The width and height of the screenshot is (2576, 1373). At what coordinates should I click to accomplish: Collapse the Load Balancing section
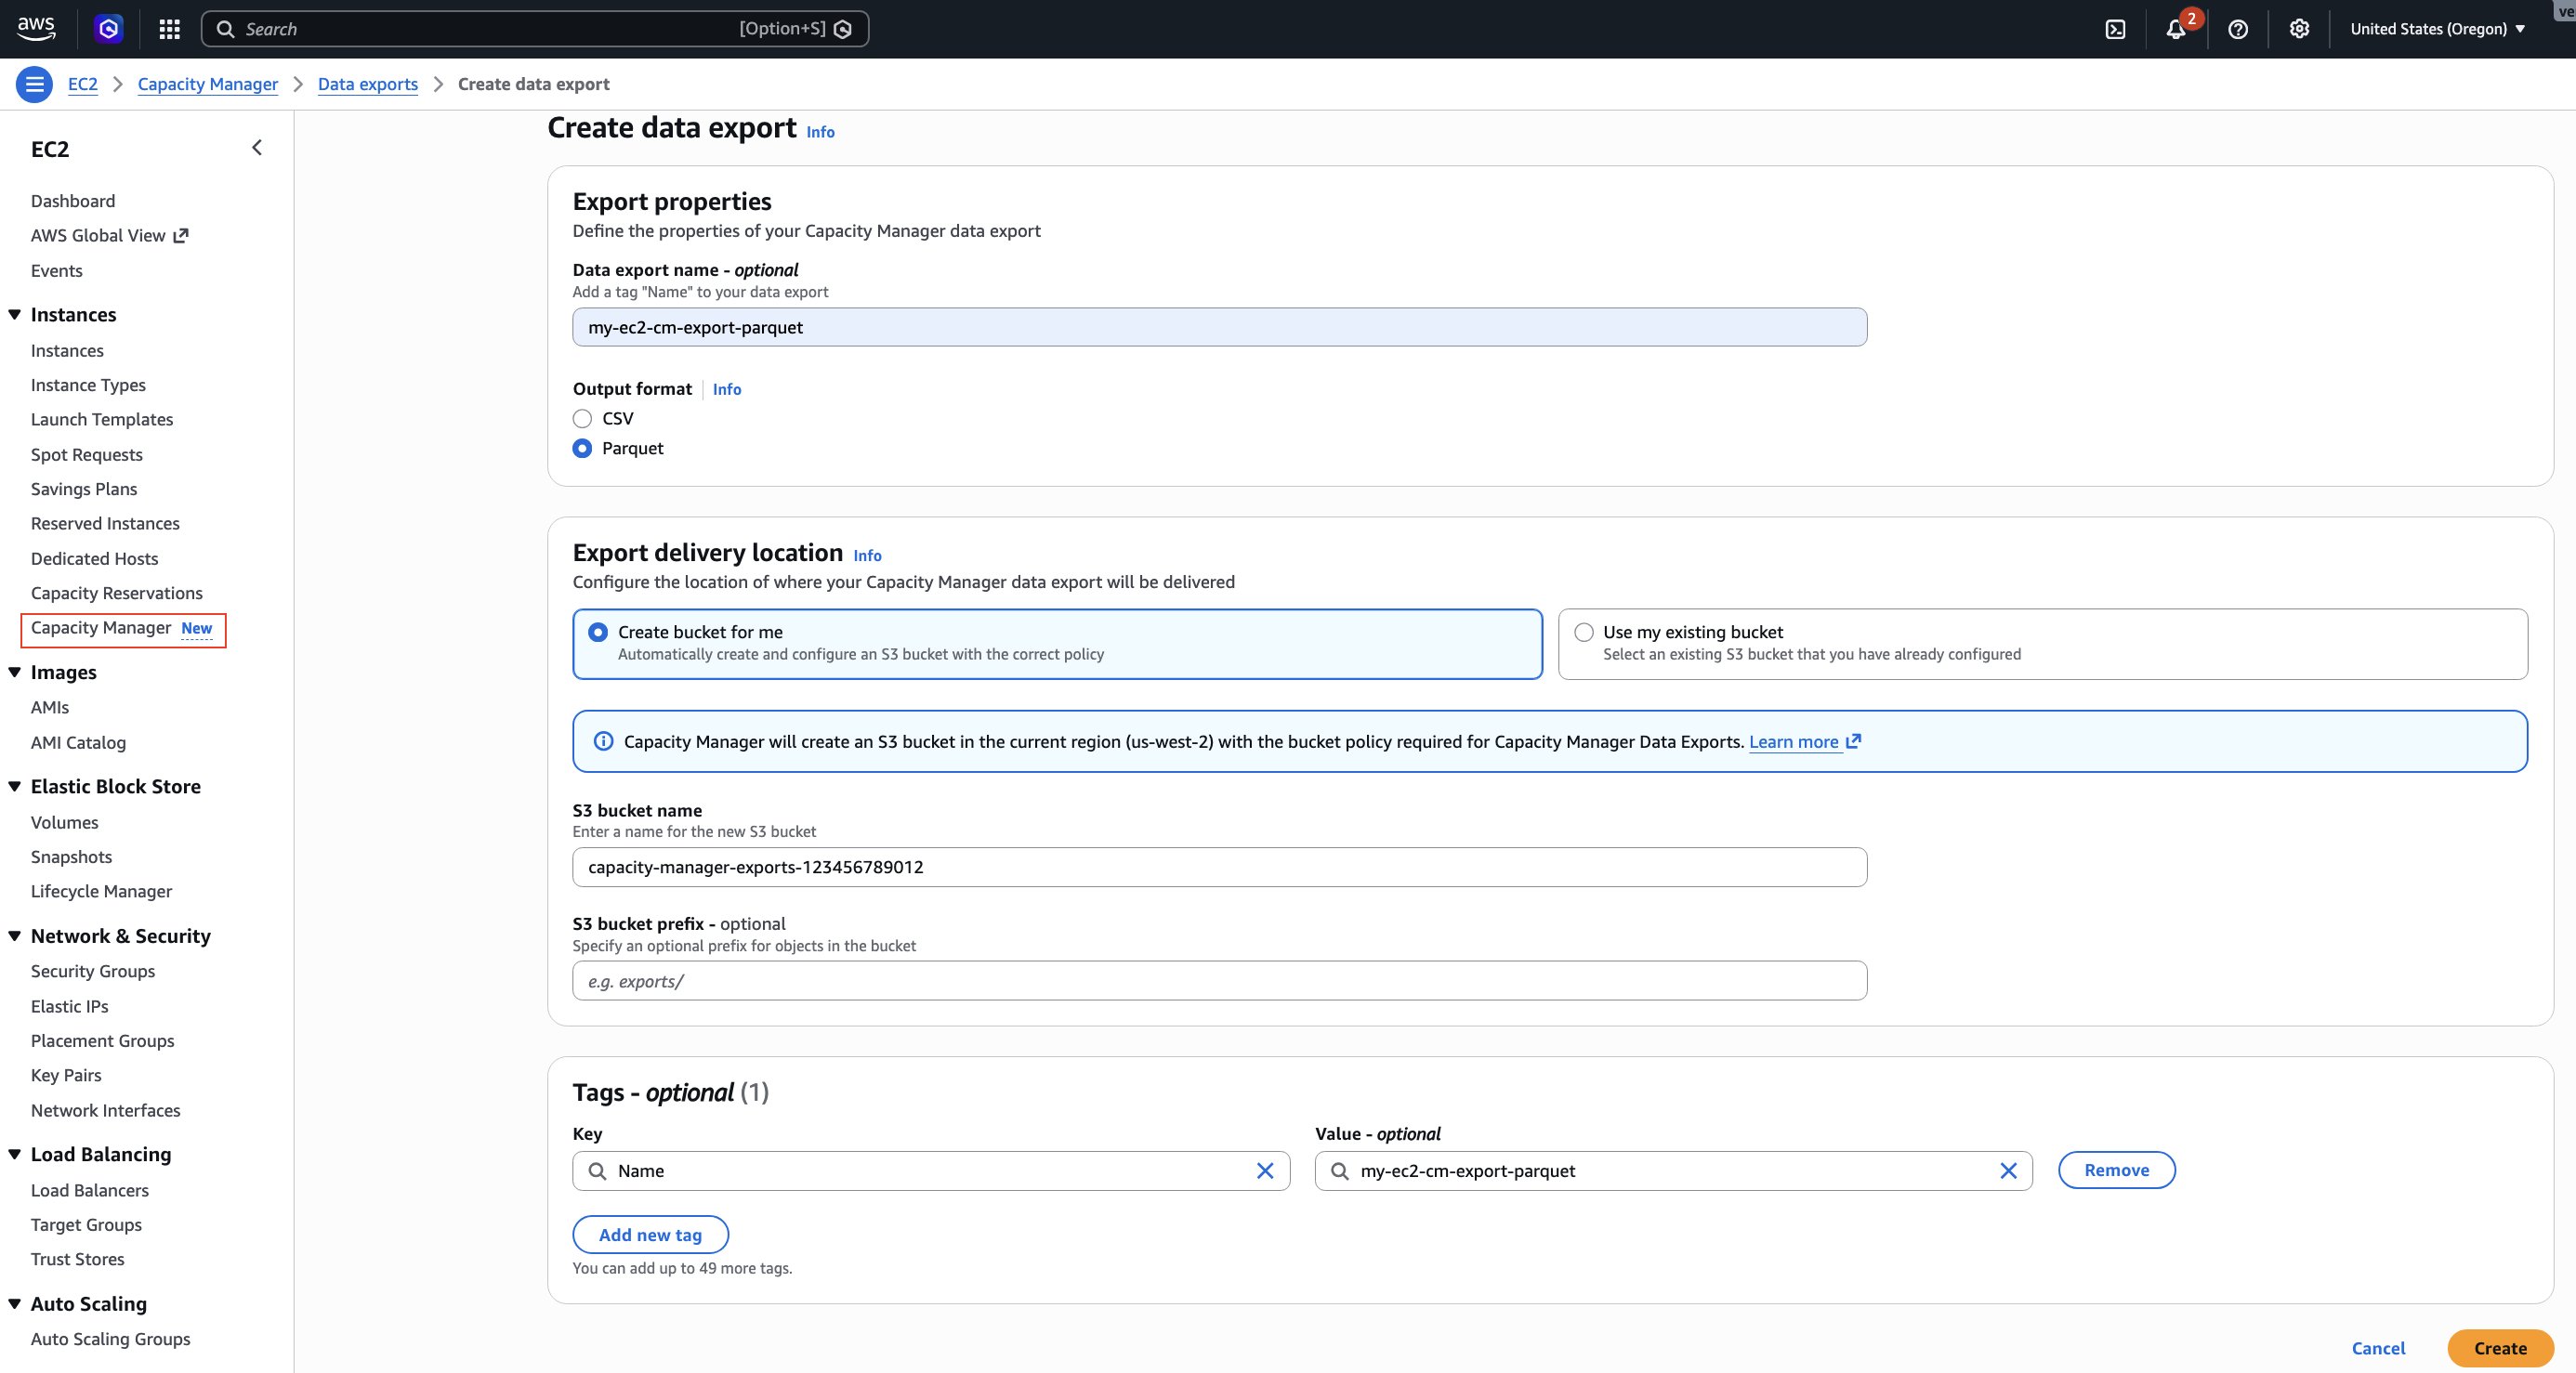point(15,1154)
